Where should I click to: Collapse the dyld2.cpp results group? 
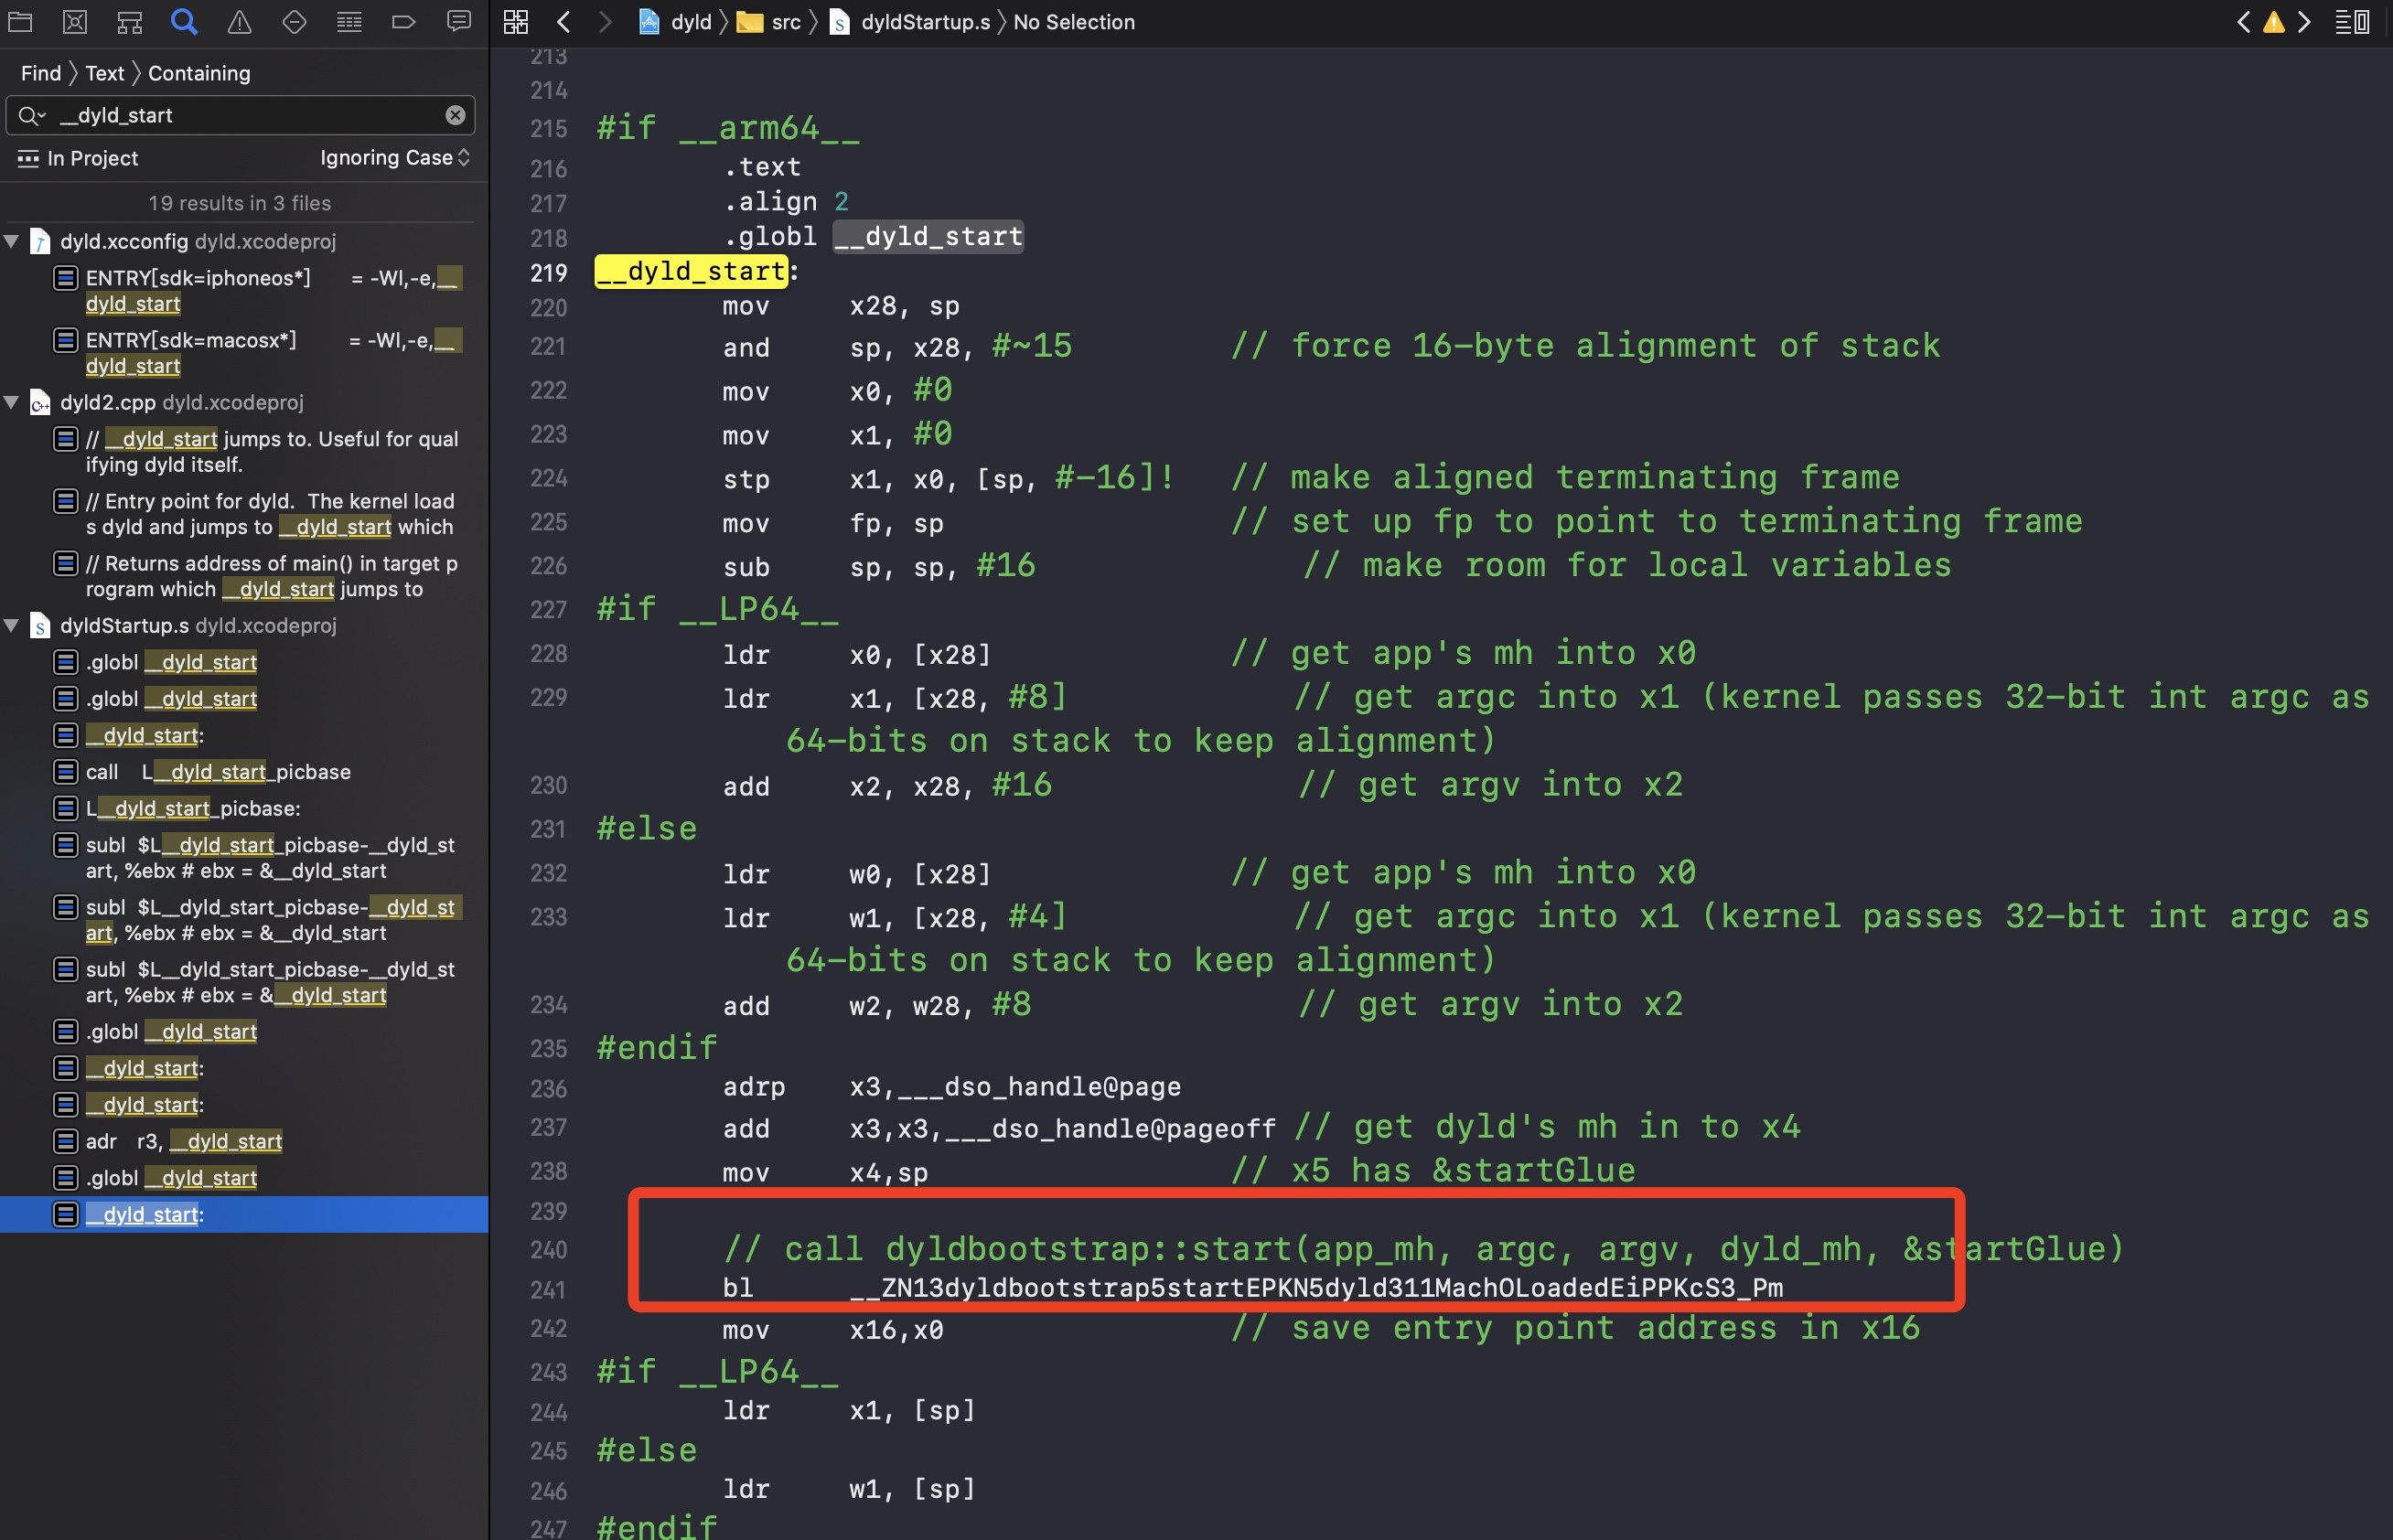[12, 402]
